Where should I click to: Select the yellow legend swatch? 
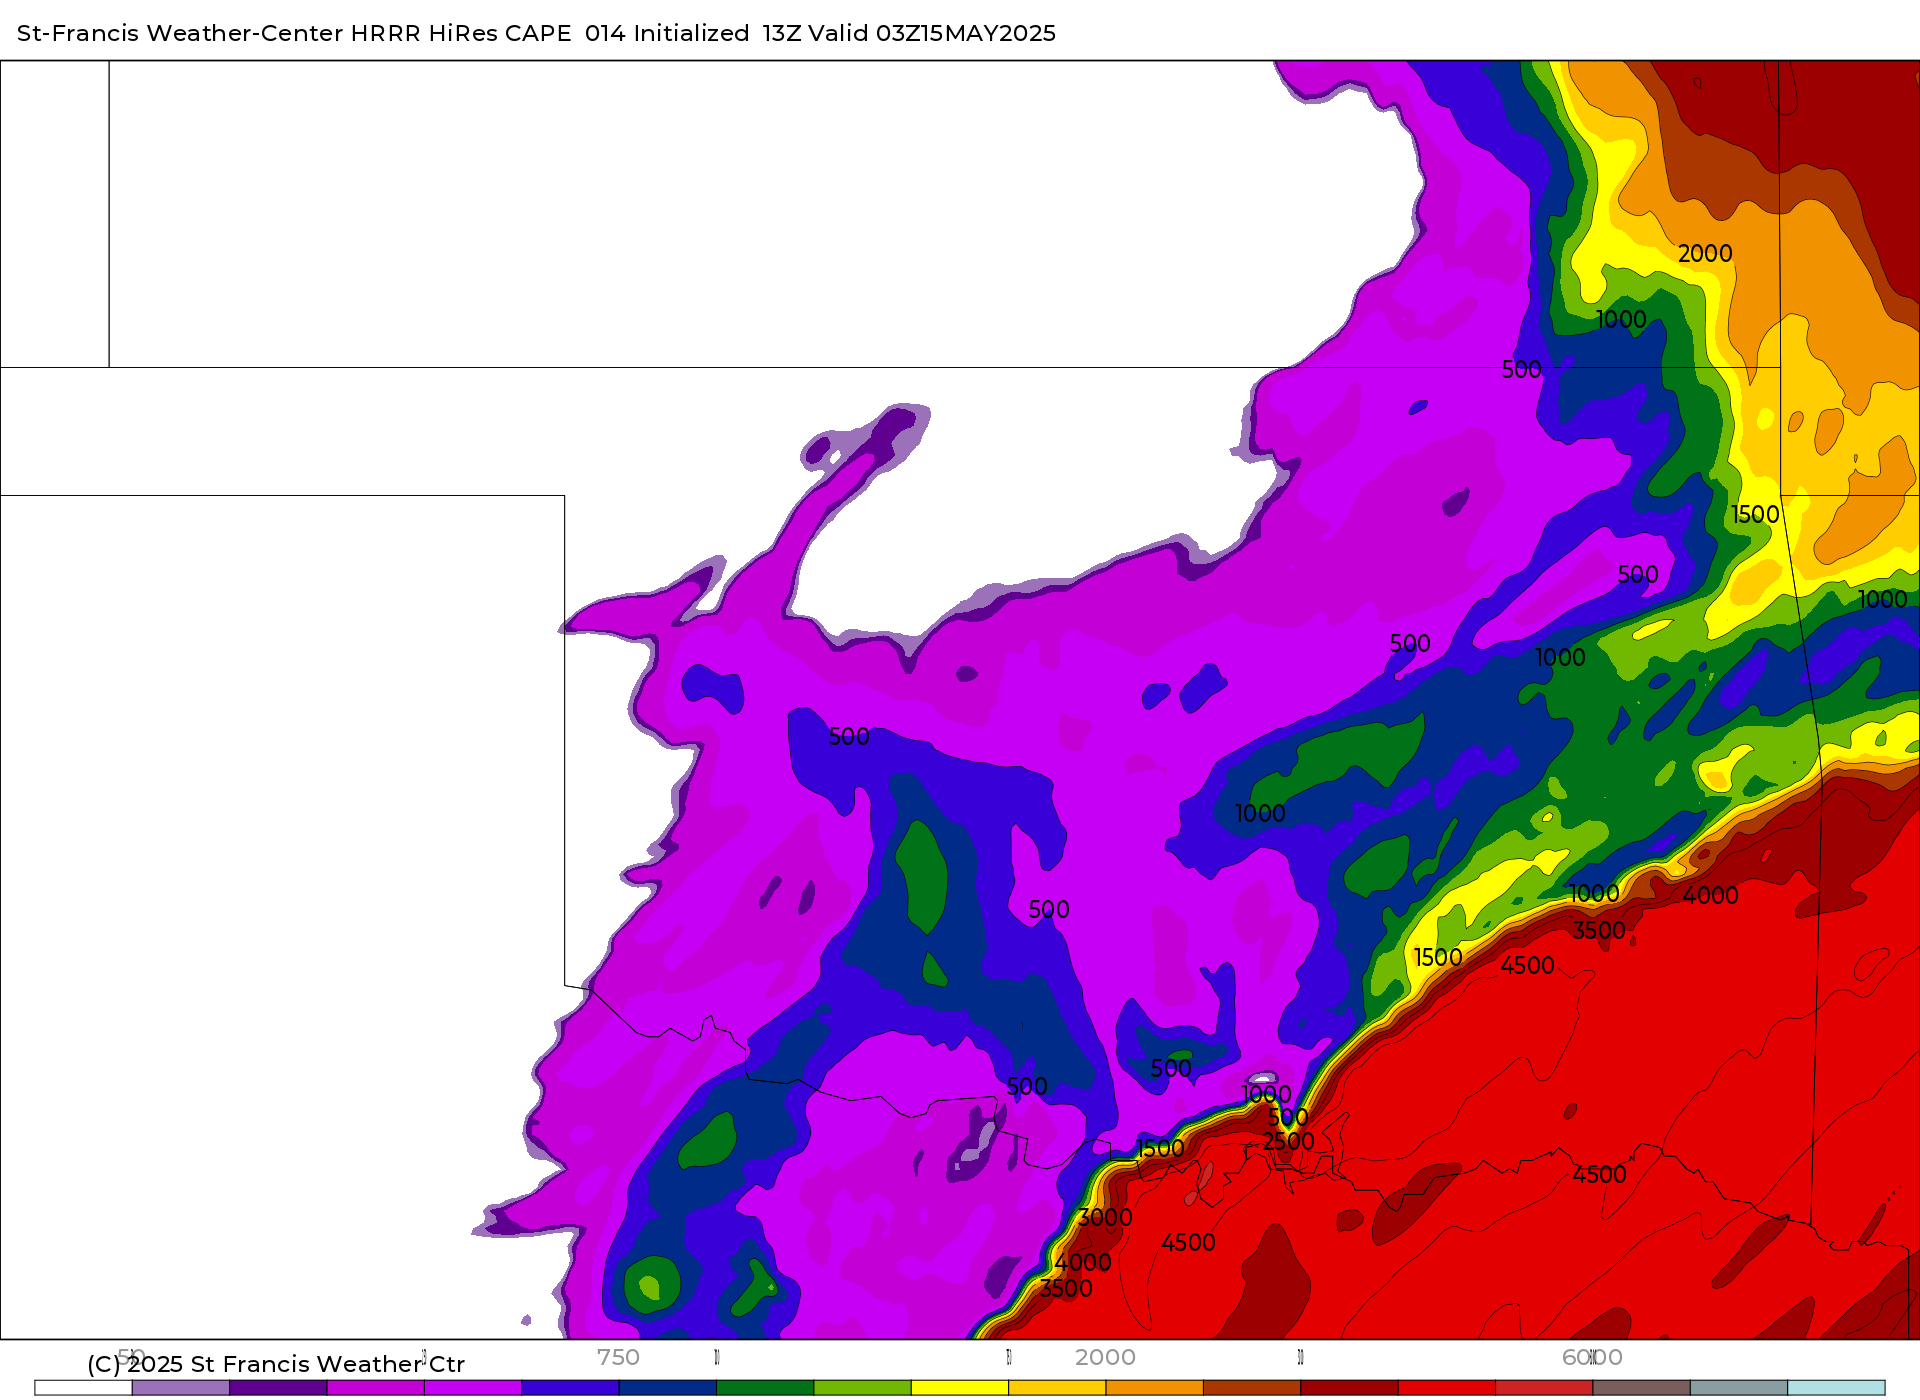click(x=960, y=1388)
